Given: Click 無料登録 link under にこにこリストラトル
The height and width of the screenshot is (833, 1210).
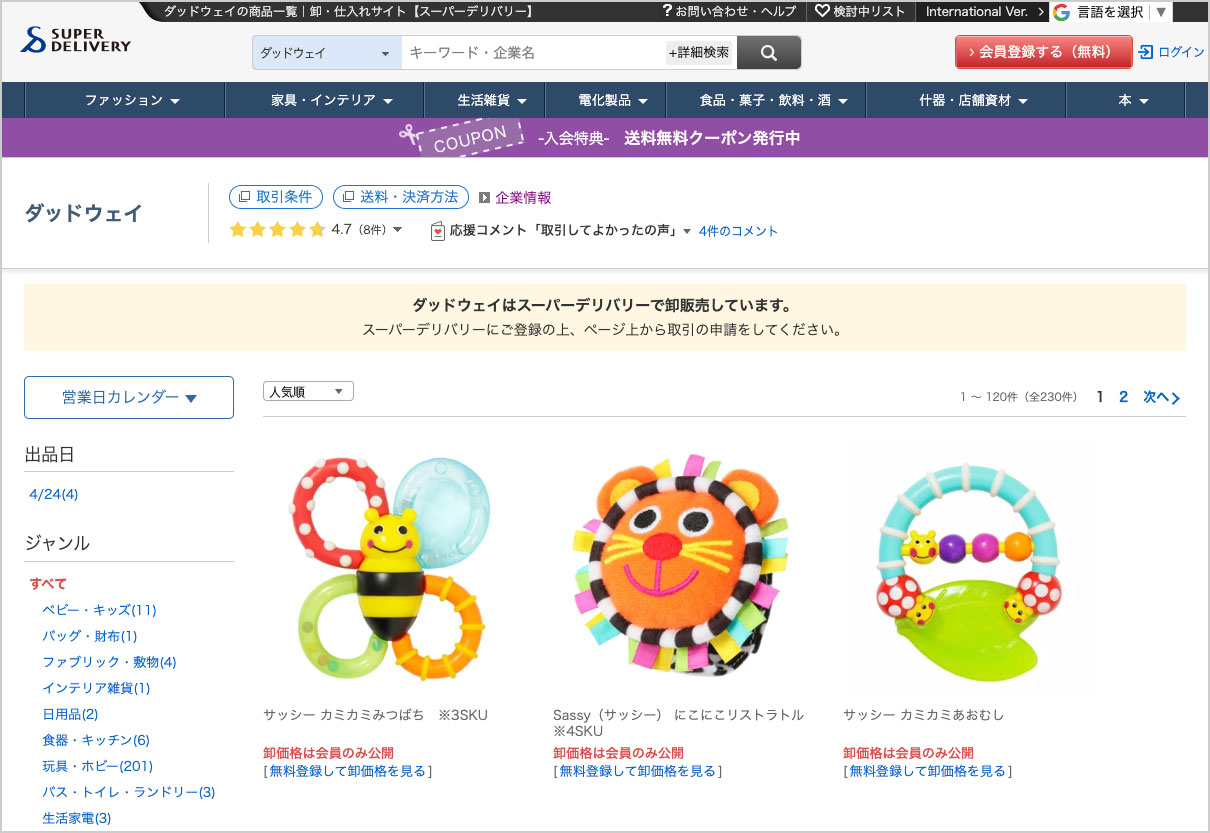Looking at the screenshot, I should (x=638, y=771).
